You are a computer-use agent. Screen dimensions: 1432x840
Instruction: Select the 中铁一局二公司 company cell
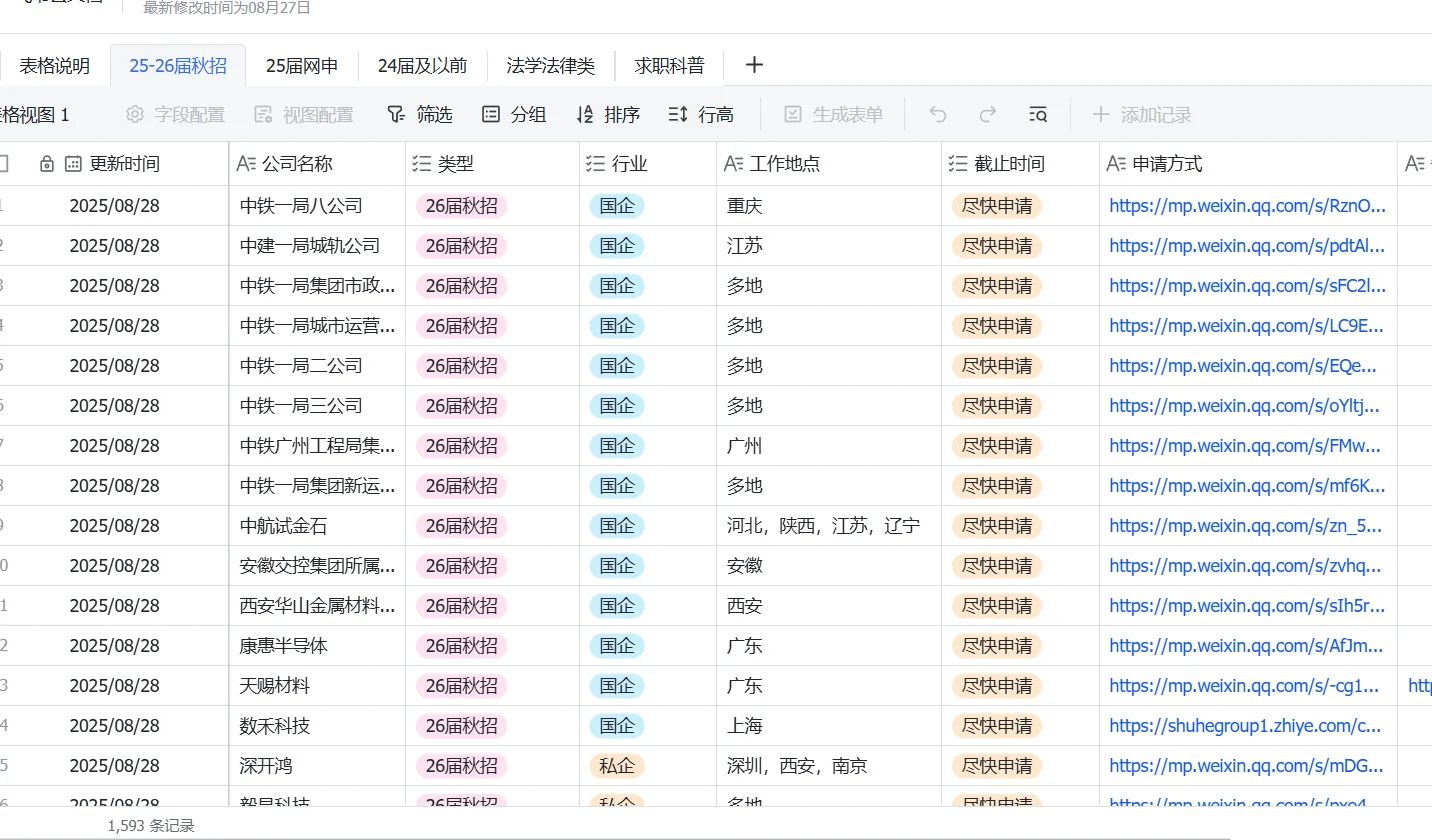point(318,366)
